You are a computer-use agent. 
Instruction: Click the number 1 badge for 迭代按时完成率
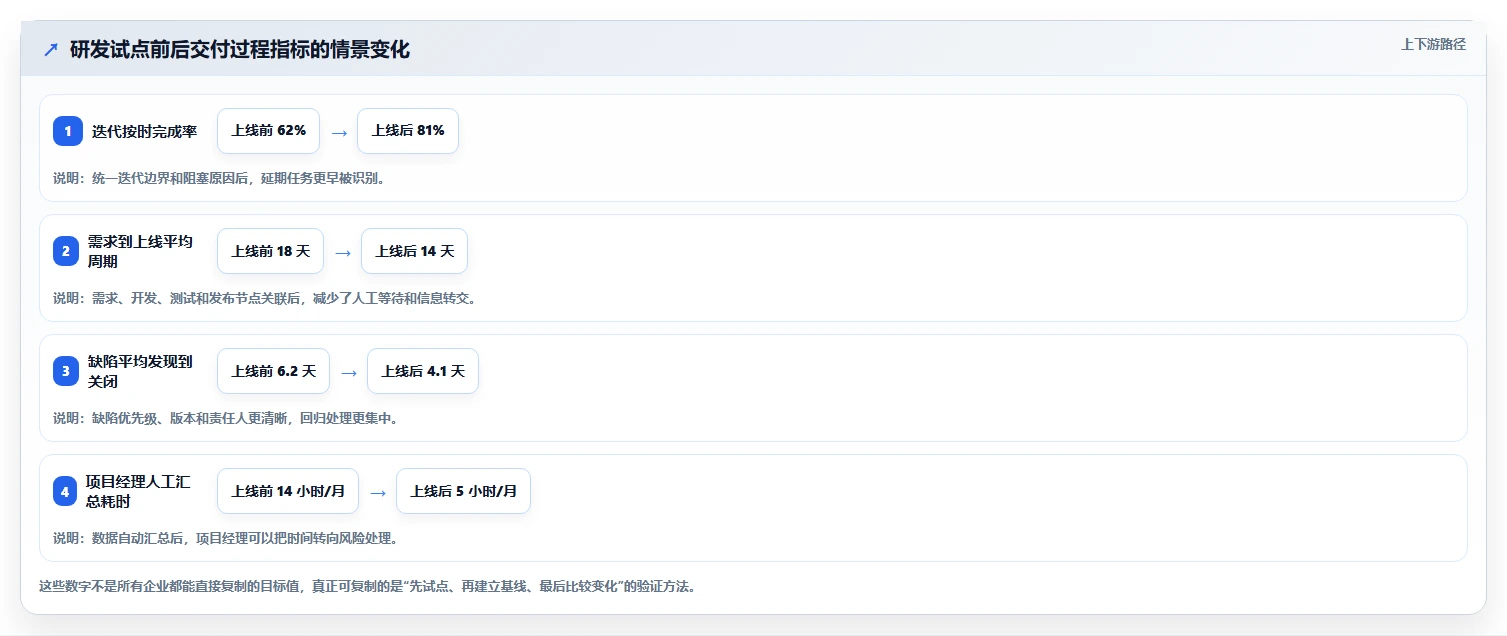pyautogui.click(x=68, y=131)
